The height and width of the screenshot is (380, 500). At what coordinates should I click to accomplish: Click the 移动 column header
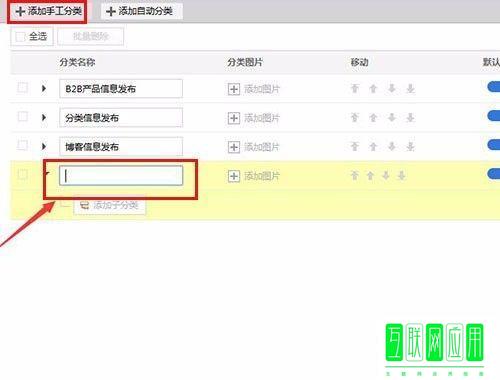tap(359, 62)
